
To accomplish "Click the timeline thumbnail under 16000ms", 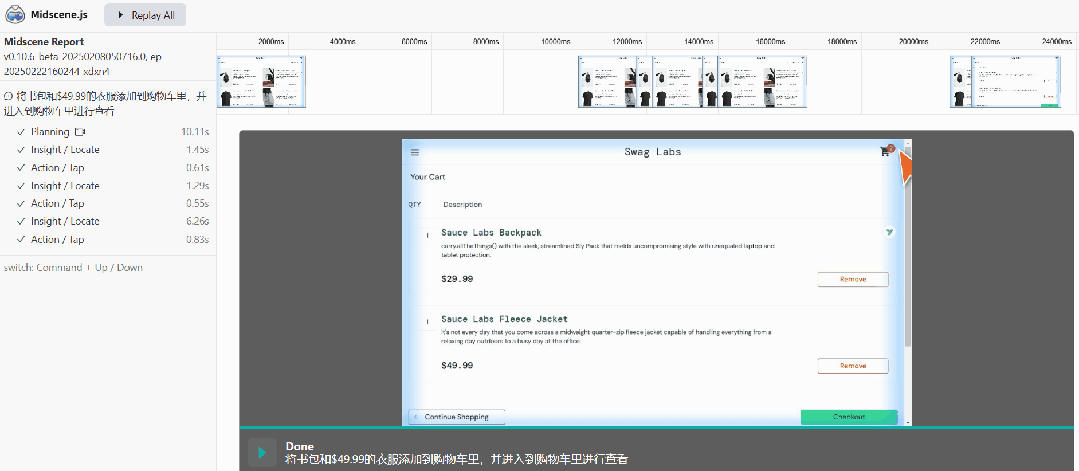I will pos(762,82).
